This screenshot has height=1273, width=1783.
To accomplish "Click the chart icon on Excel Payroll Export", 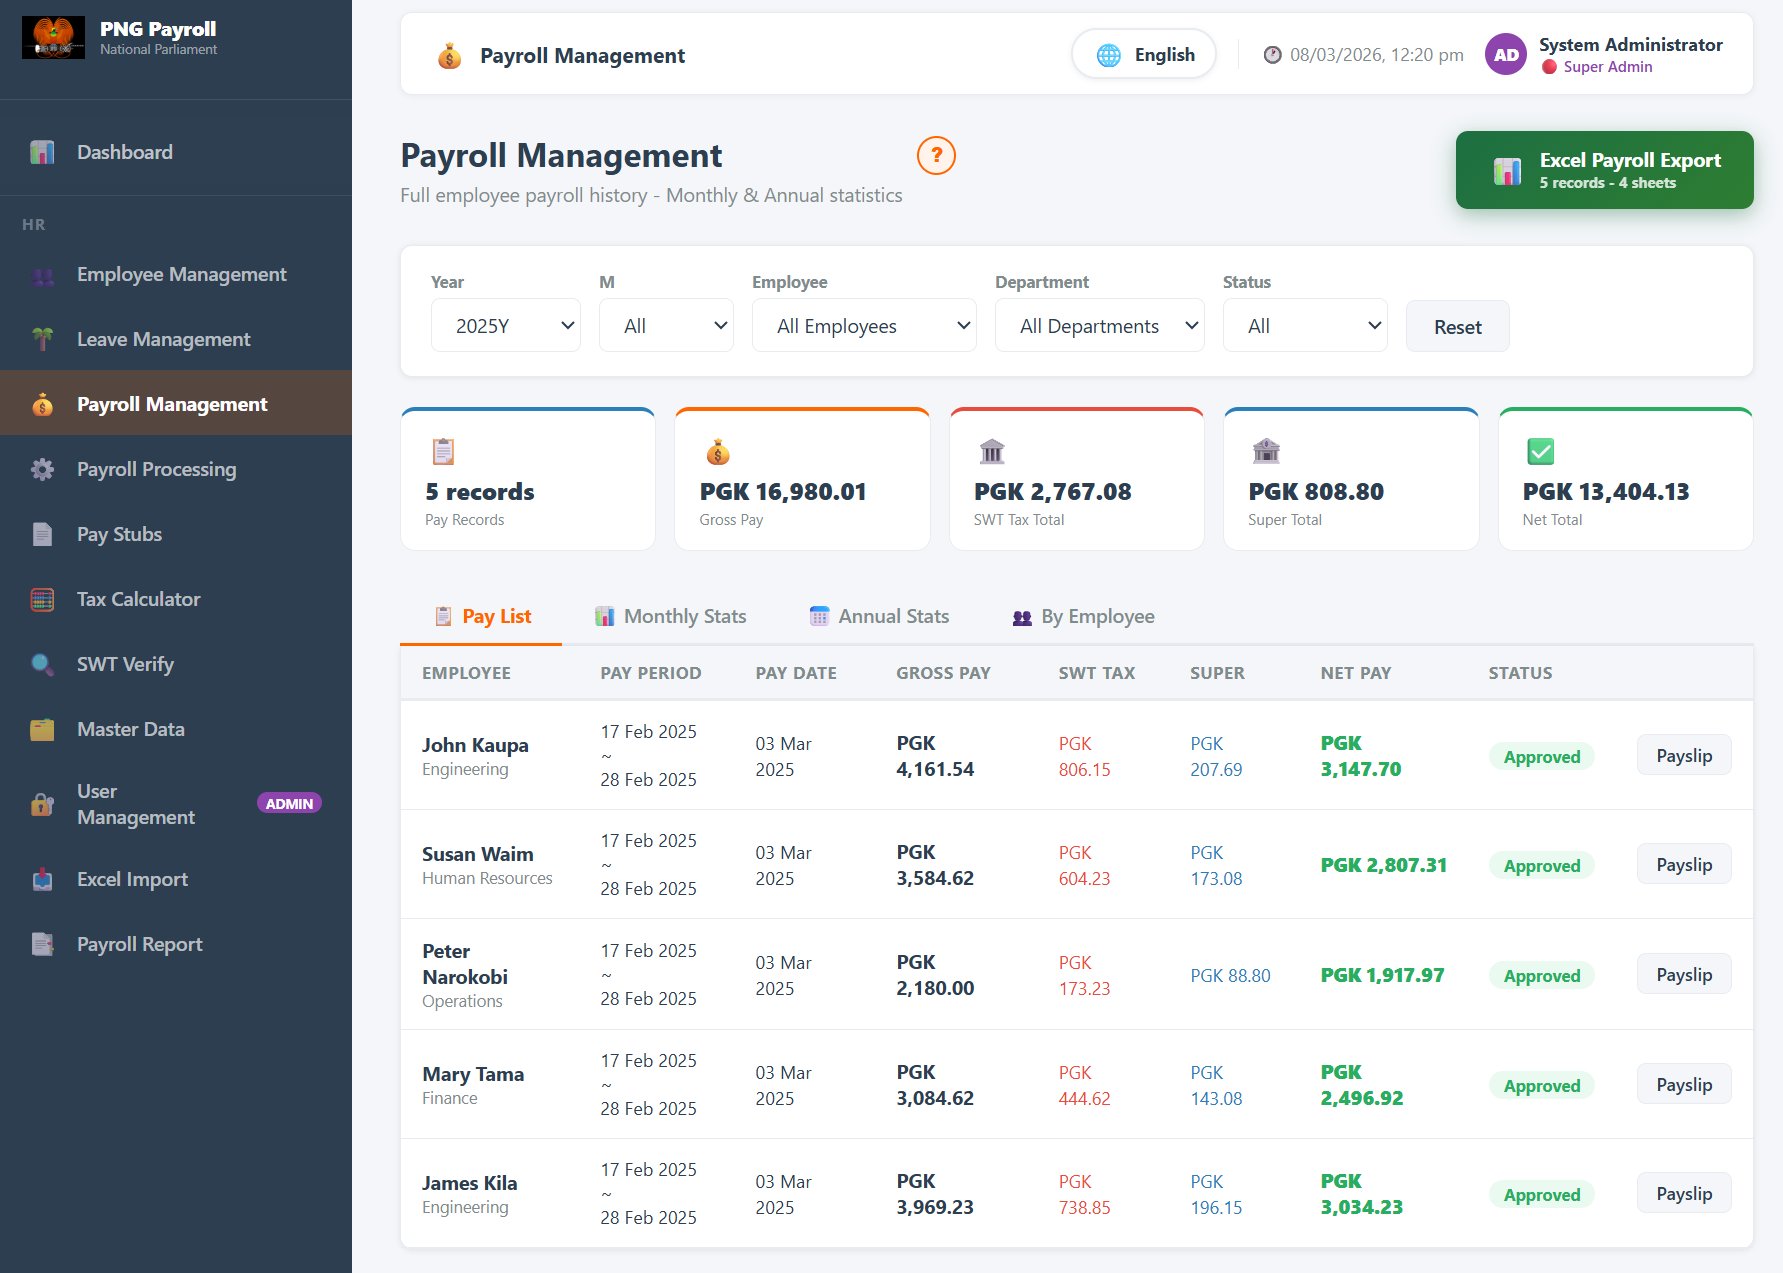I will (1507, 171).
